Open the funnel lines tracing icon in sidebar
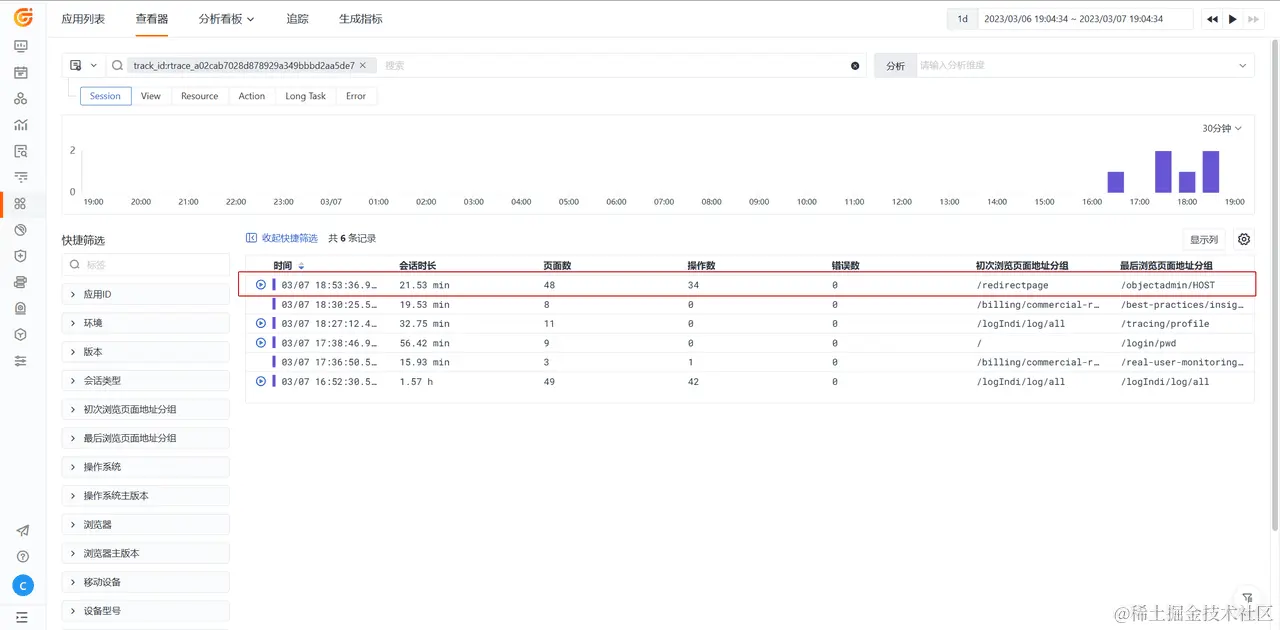 pyautogui.click(x=21, y=177)
